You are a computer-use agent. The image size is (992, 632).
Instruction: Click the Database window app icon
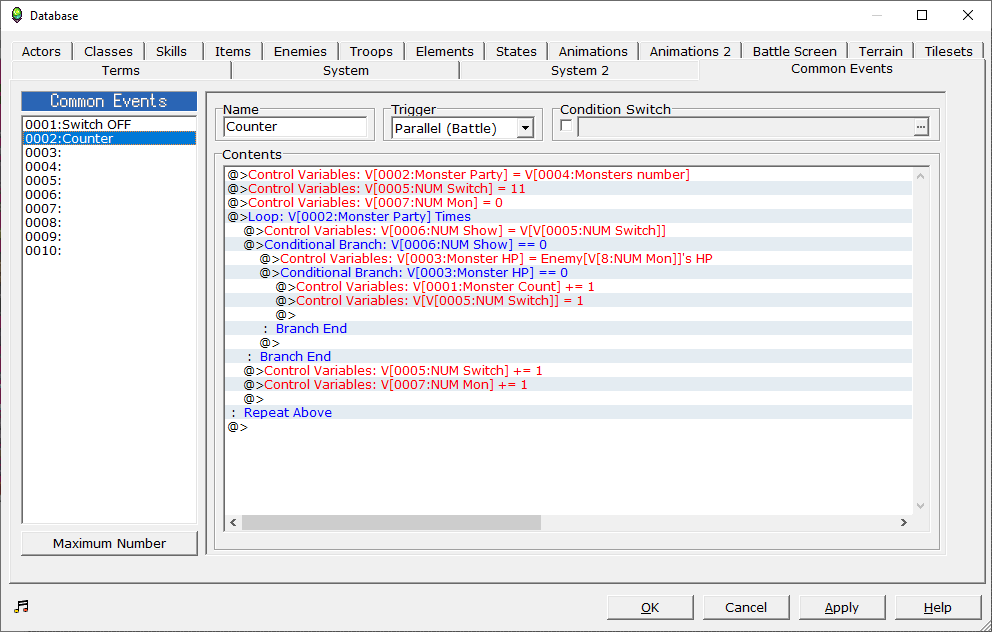point(17,15)
